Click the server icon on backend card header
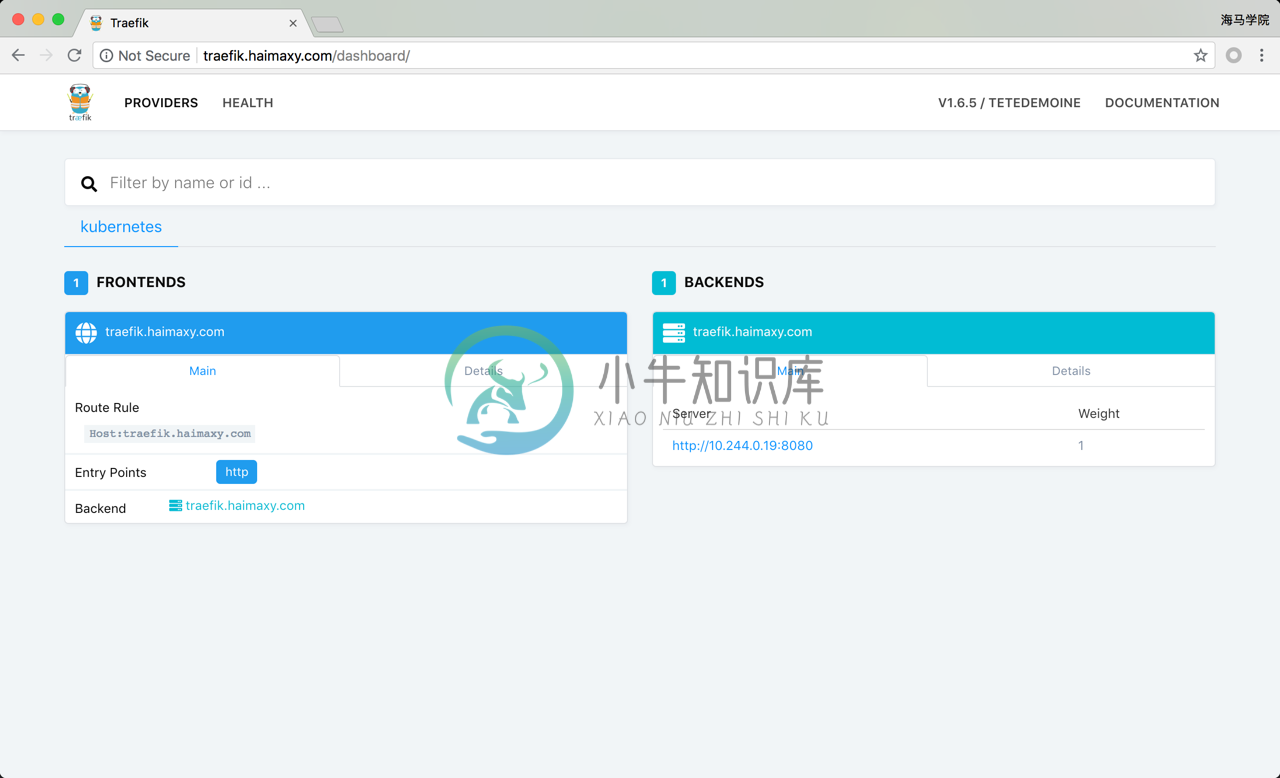The height and width of the screenshot is (778, 1280). point(674,333)
